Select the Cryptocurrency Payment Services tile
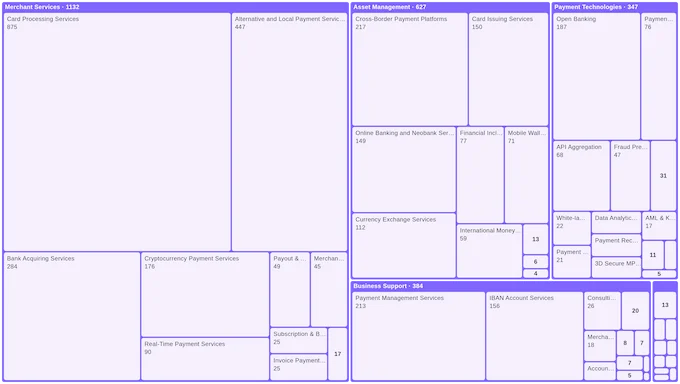Image resolution: width=680 pixels, height=384 pixels. point(205,294)
